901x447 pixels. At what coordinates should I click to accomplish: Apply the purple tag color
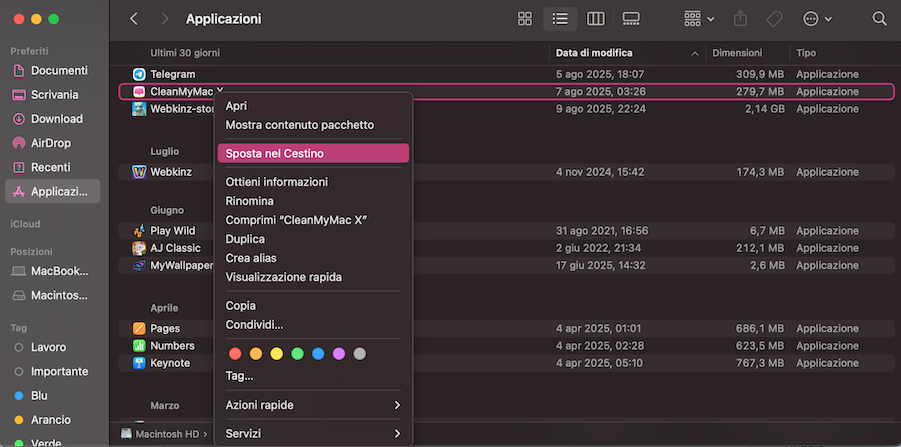click(x=338, y=353)
